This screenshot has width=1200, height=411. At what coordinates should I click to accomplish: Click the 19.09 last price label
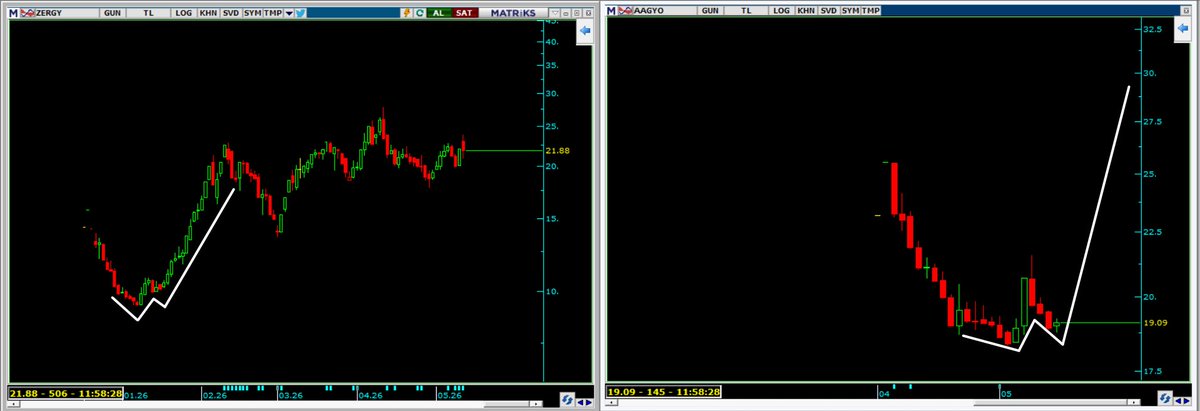click(x=1156, y=323)
